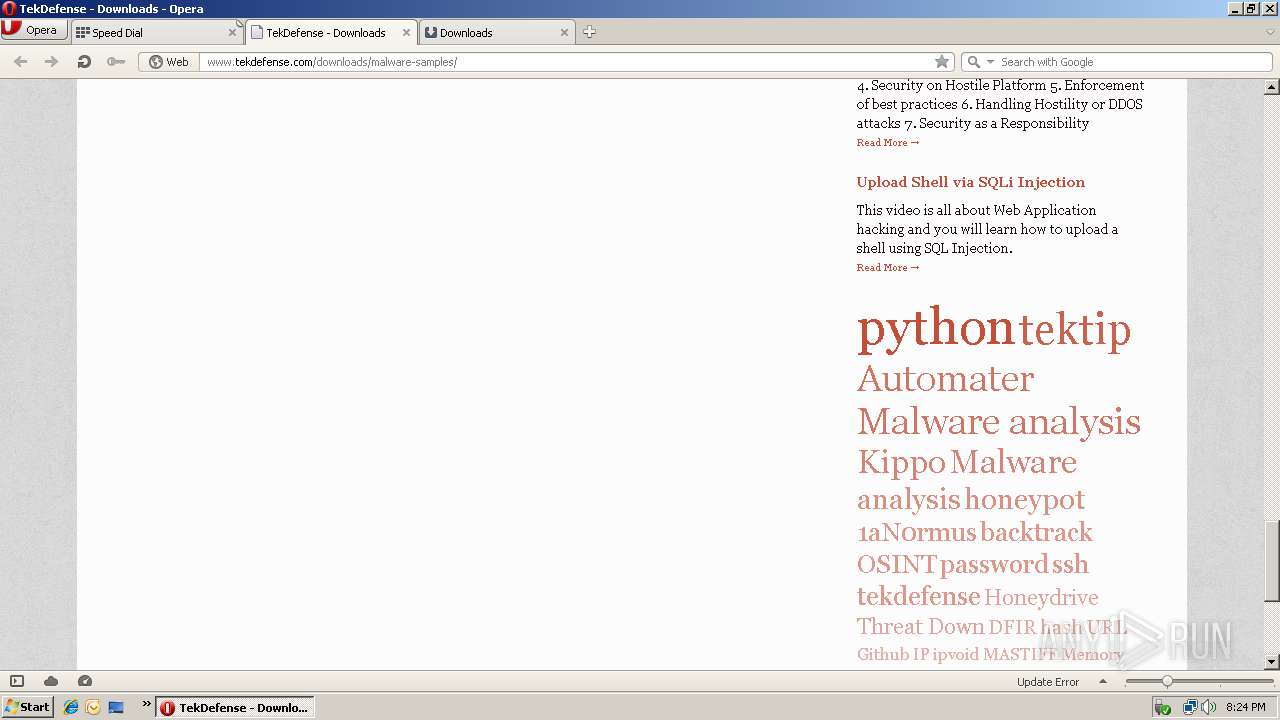Viewport: 1280px width, 720px height.
Task: Click the 8:24 PM system clock
Action: 1246,707
